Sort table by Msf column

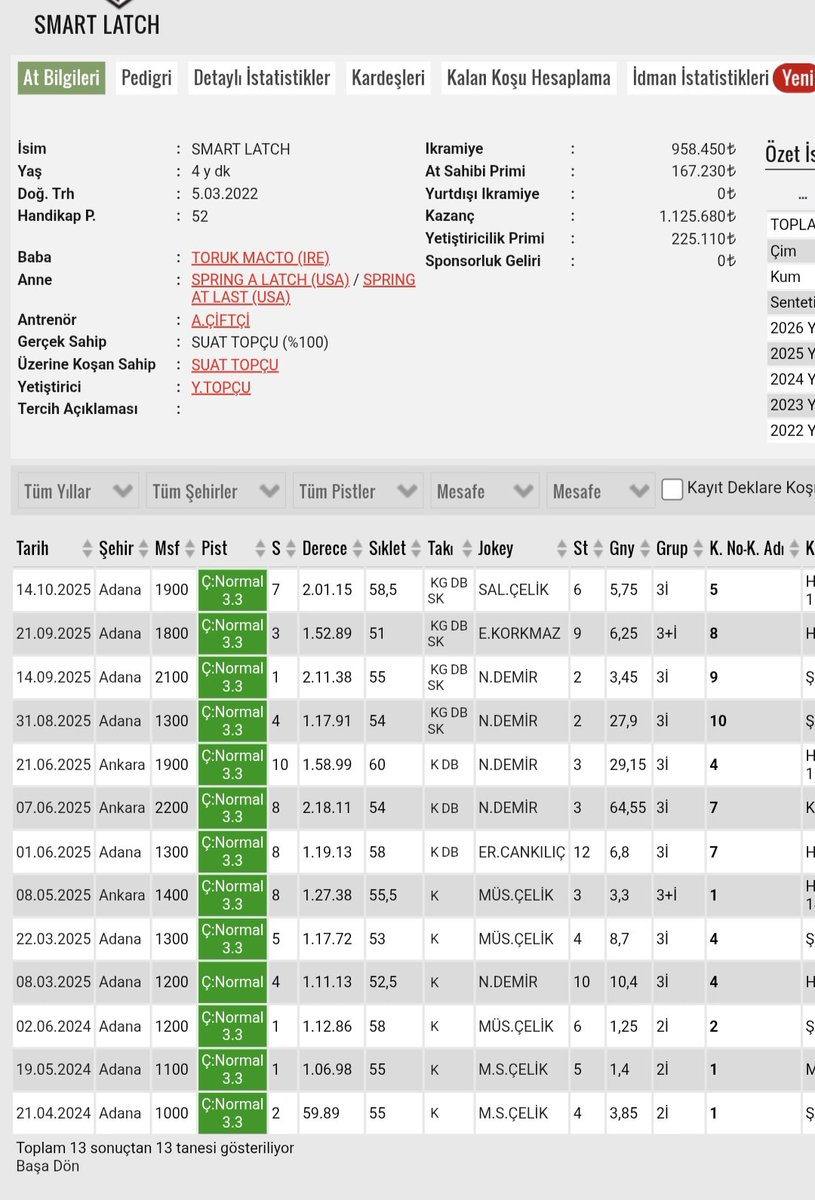point(172,548)
